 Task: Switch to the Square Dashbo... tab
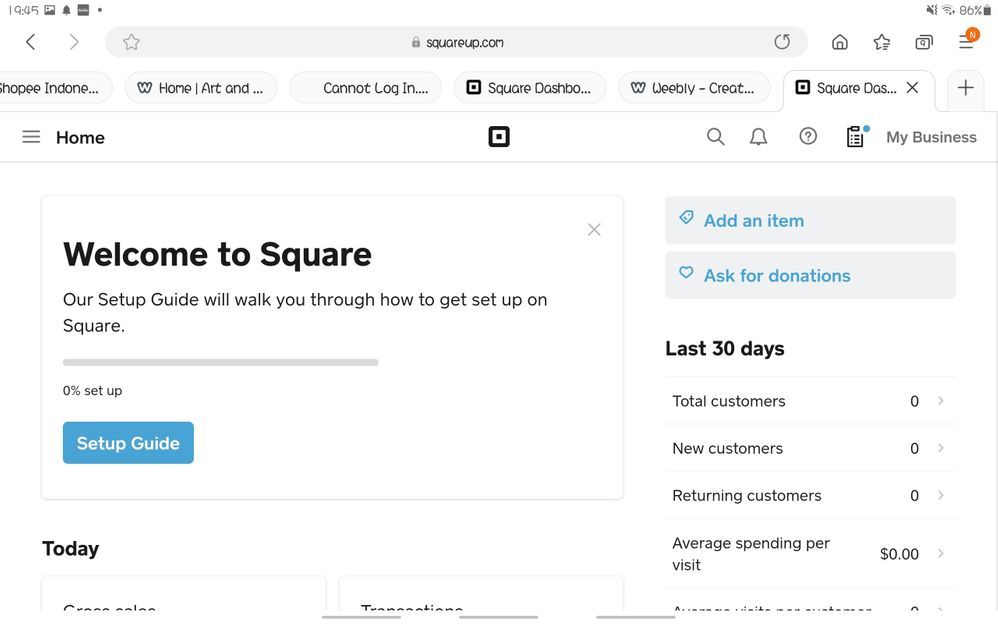click(x=530, y=88)
